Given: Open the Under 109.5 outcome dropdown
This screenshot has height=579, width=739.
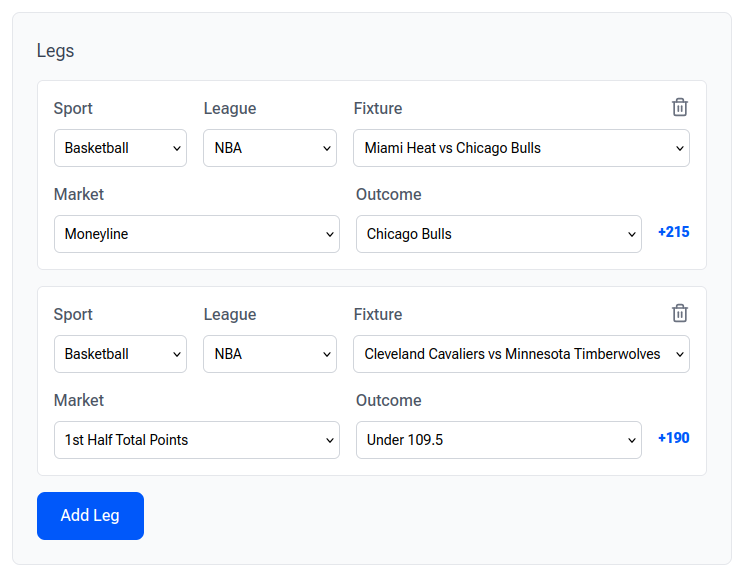Looking at the screenshot, I should (x=499, y=440).
